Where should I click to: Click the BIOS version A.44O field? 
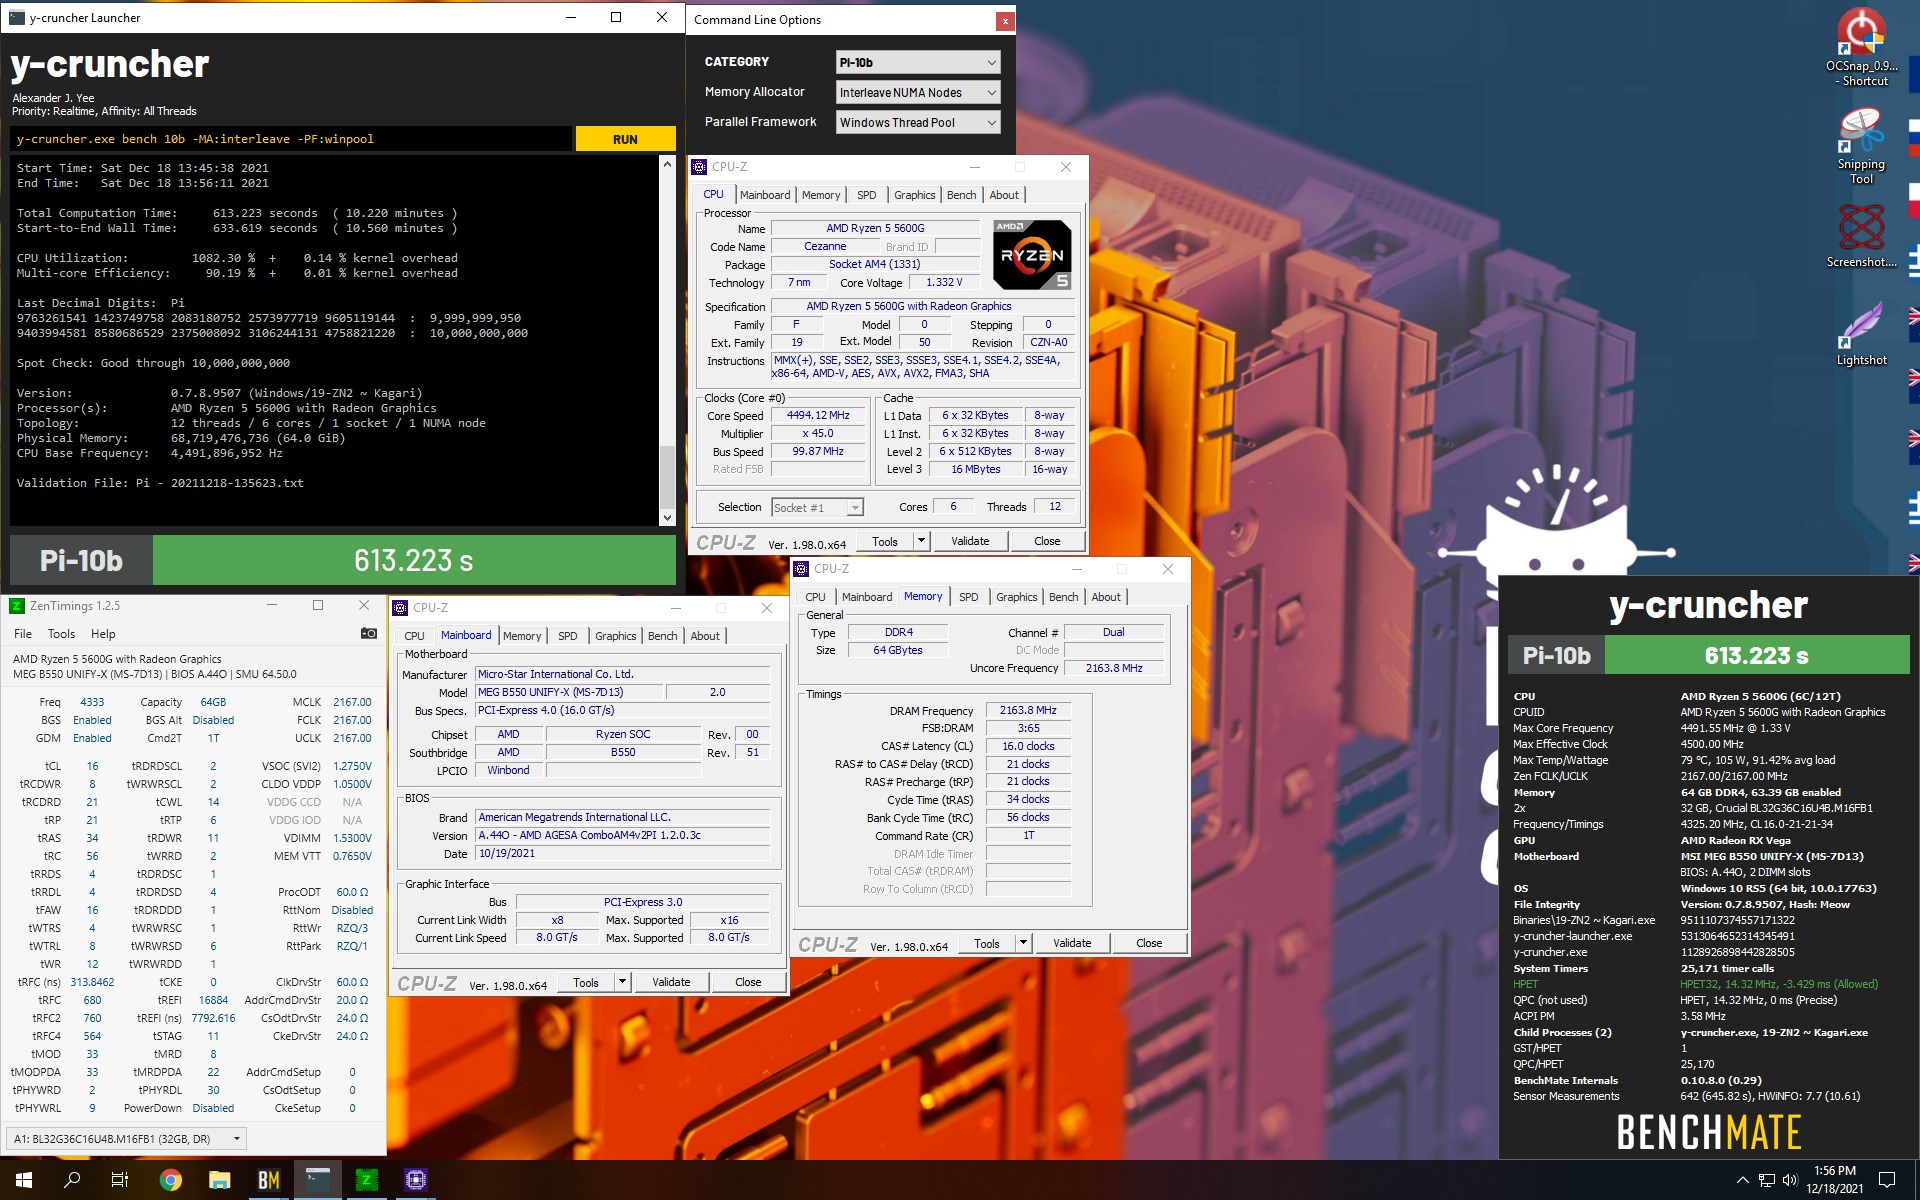[x=622, y=835]
